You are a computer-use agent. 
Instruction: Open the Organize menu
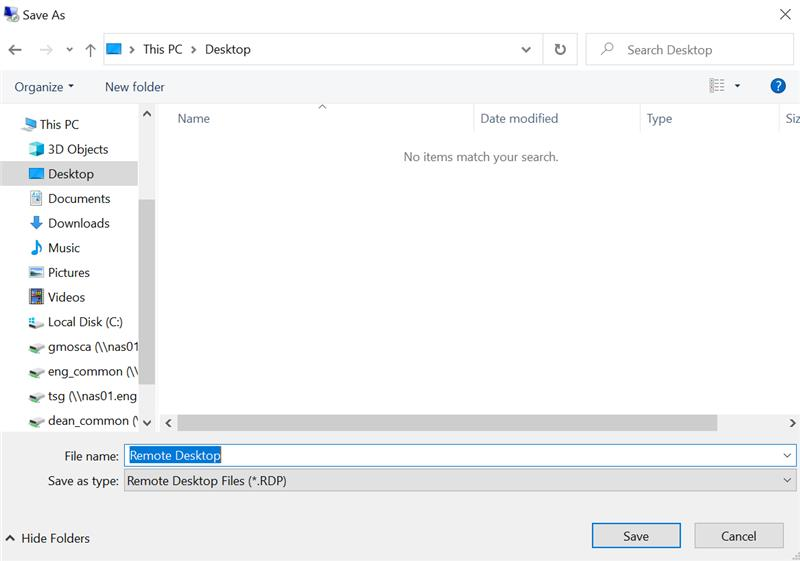[x=44, y=87]
